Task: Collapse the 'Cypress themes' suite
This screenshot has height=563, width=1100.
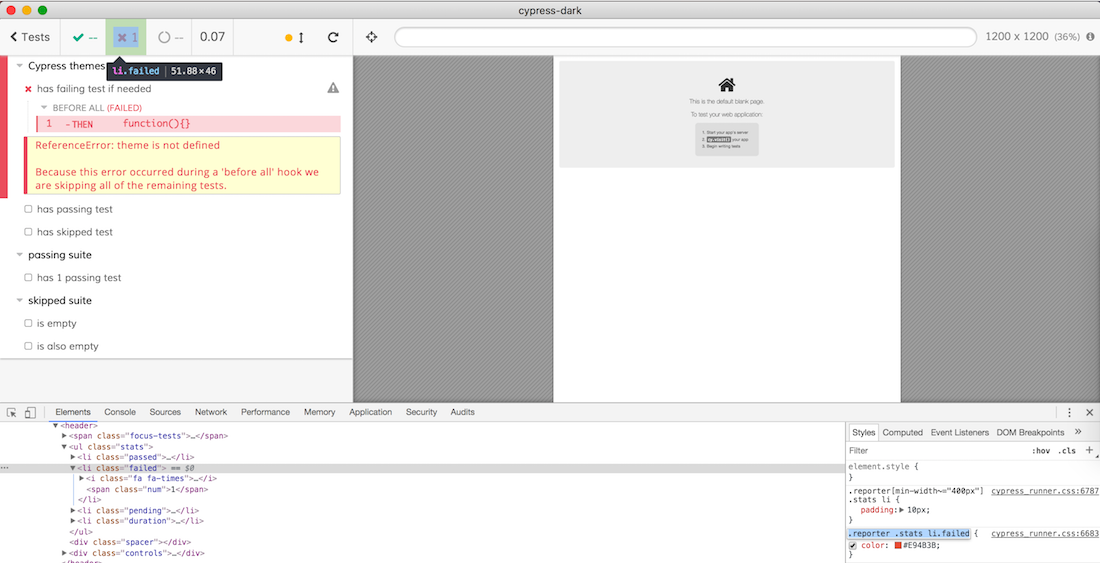Action: point(19,66)
